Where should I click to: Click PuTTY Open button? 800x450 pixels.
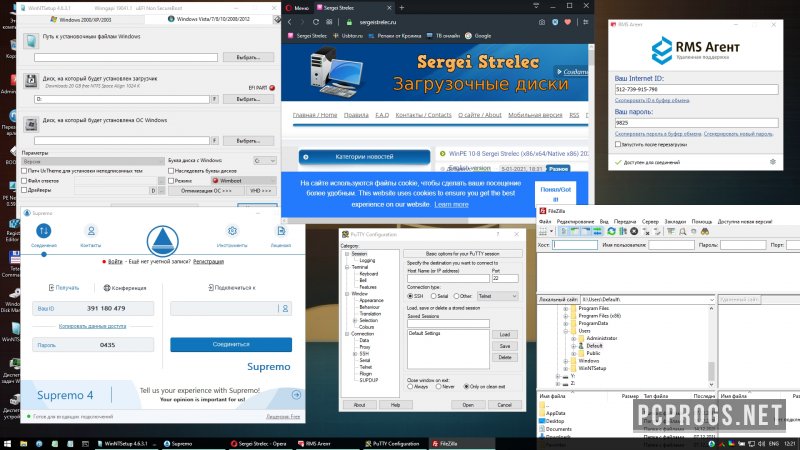(468, 405)
